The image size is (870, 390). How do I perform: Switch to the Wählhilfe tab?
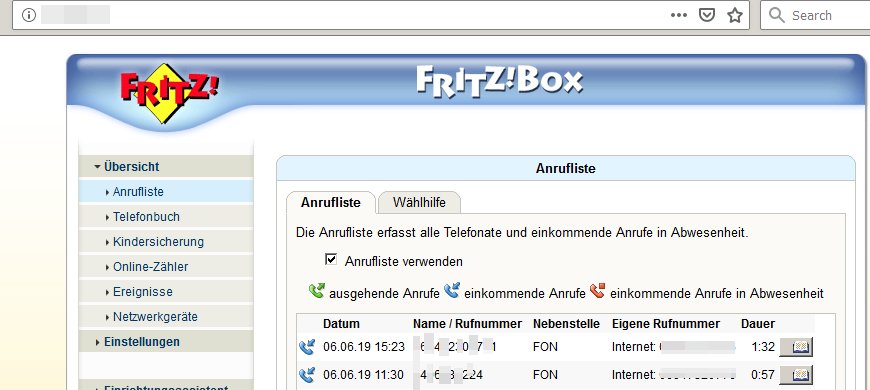(x=419, y=202)
